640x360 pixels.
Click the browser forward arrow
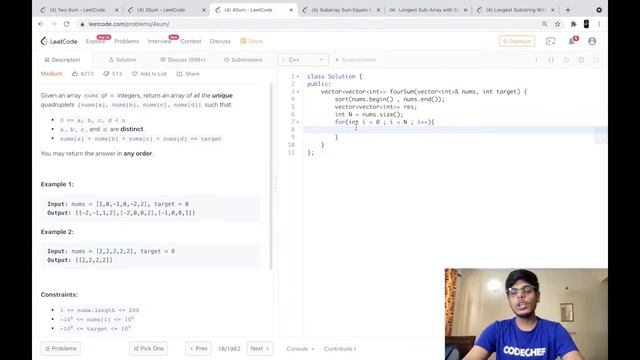(x=53, y=24)
